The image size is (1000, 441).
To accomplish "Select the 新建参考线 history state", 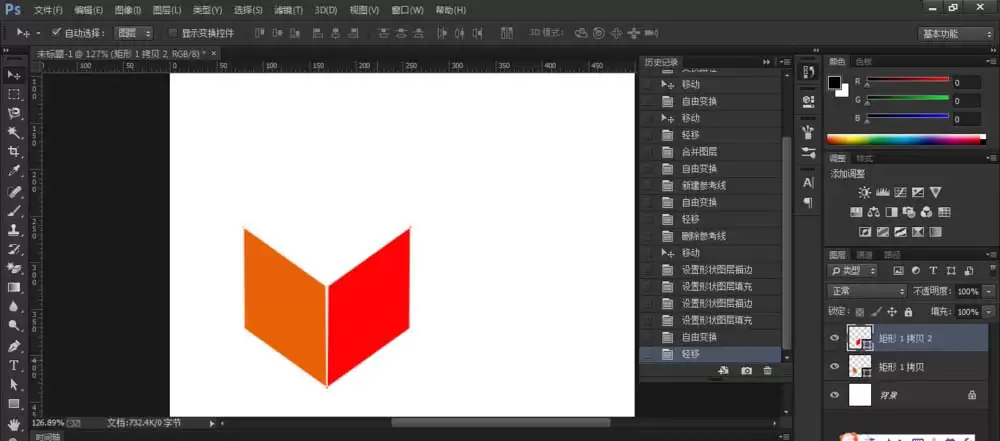I will click(x=712, y=186).
